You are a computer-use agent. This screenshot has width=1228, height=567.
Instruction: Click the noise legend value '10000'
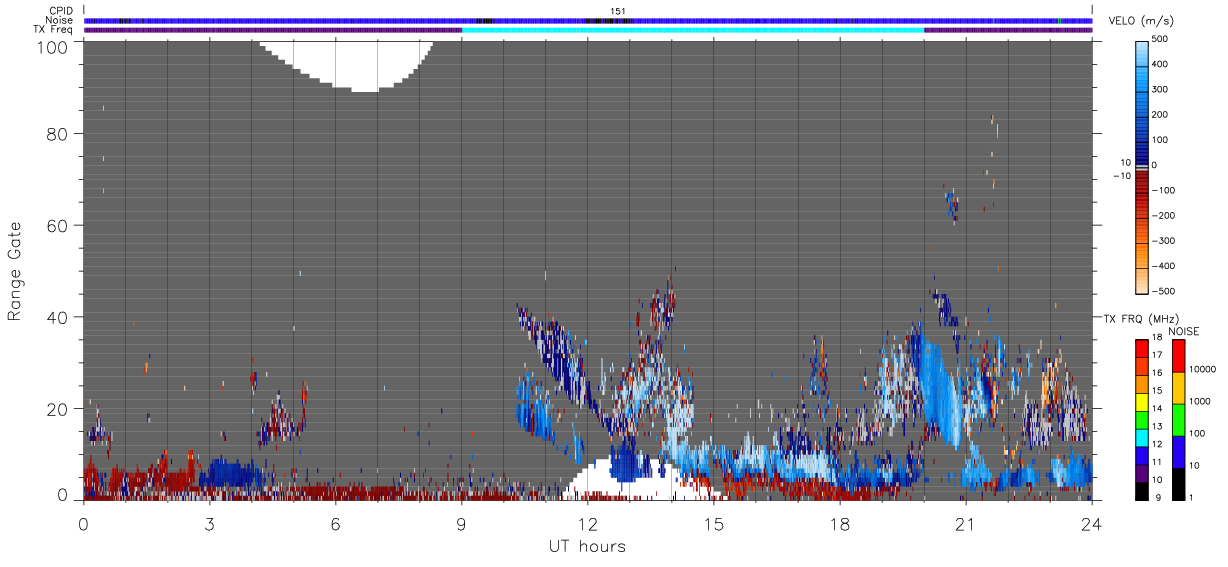1205,369
